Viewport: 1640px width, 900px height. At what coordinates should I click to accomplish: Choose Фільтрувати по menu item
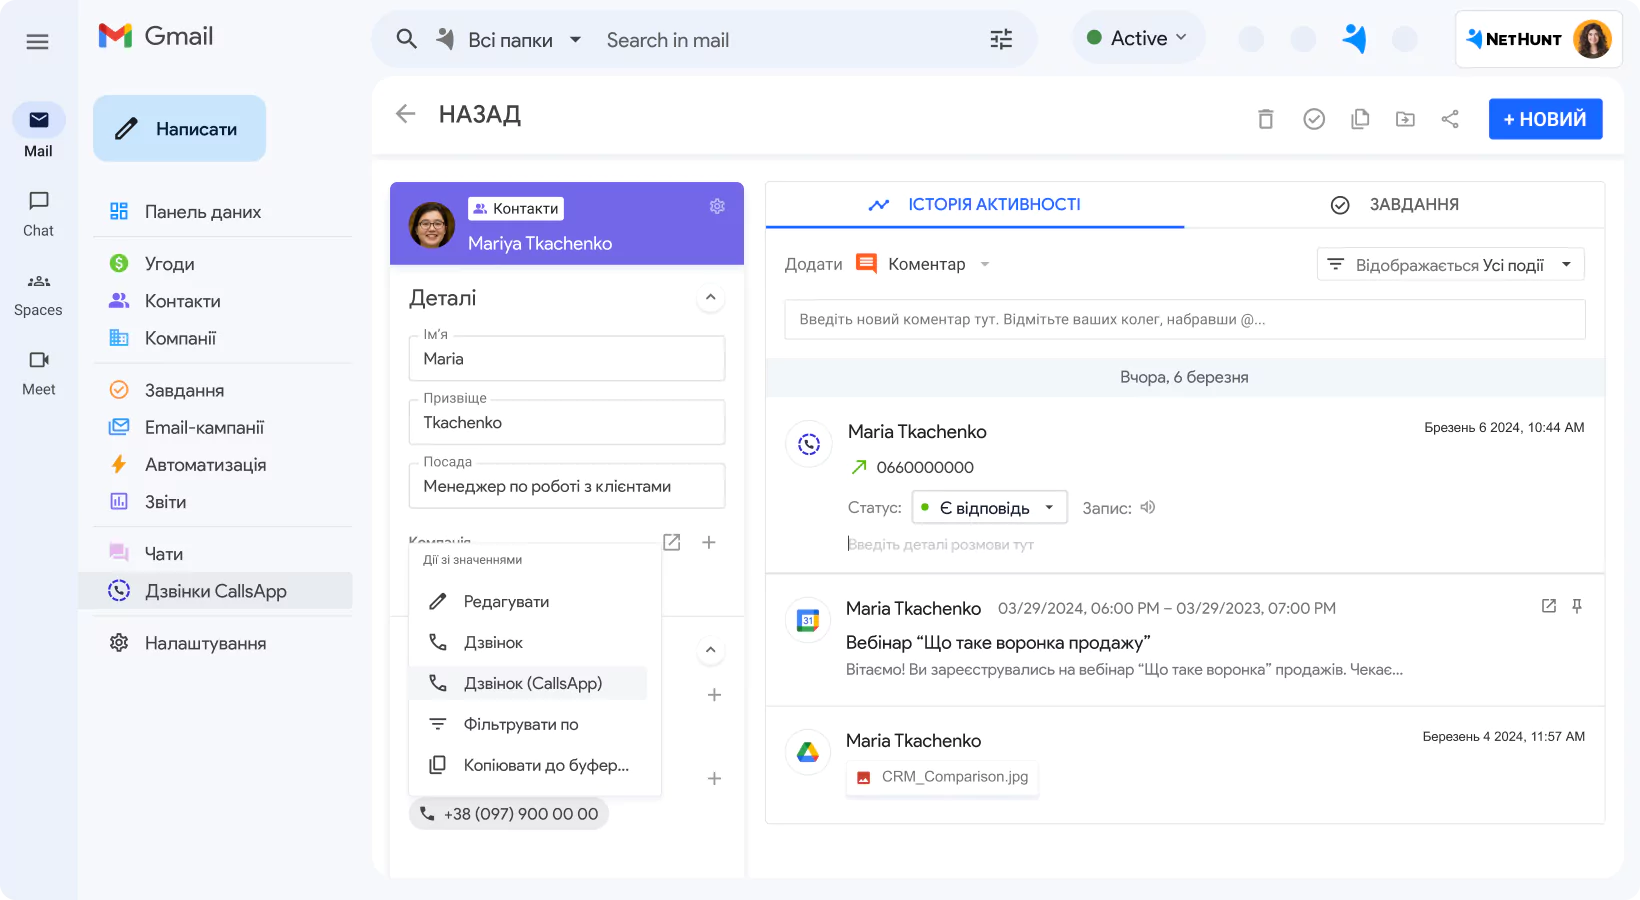click(x=528, y=724)
